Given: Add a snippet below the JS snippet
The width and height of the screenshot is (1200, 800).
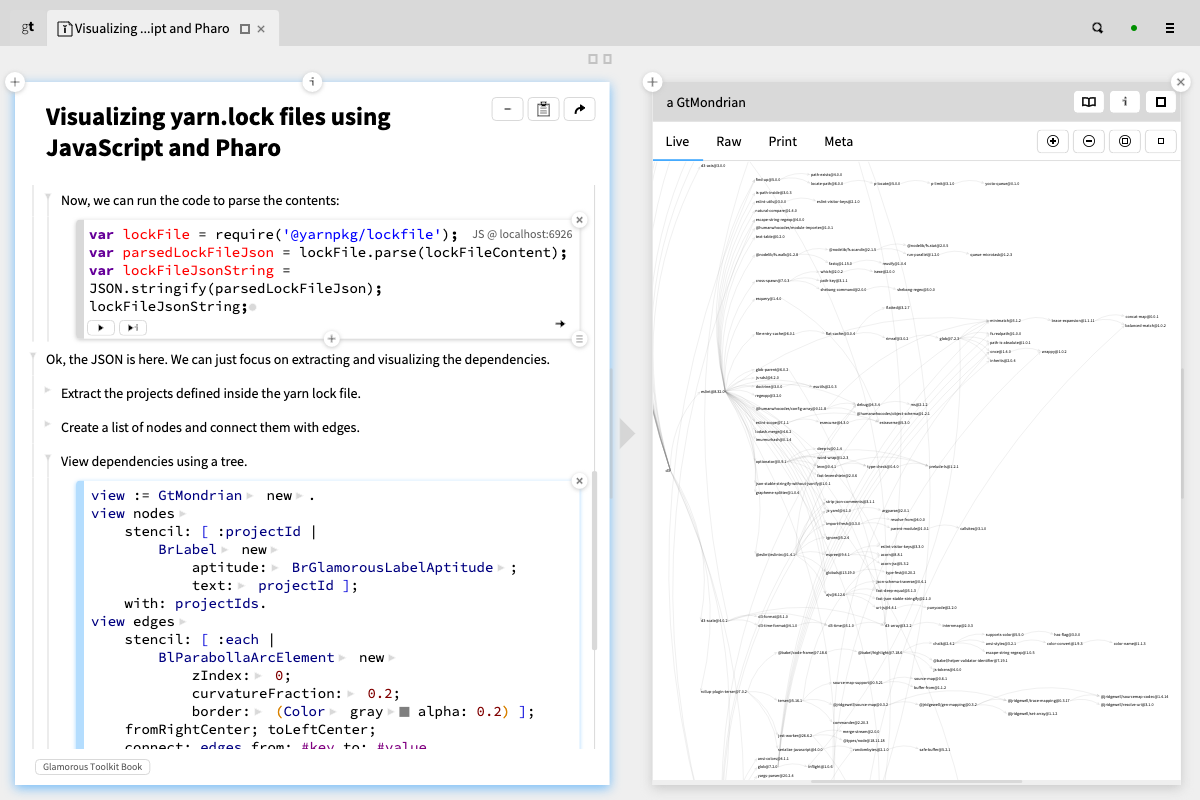Looking at the screenshot, I should (x=332, y=340).
